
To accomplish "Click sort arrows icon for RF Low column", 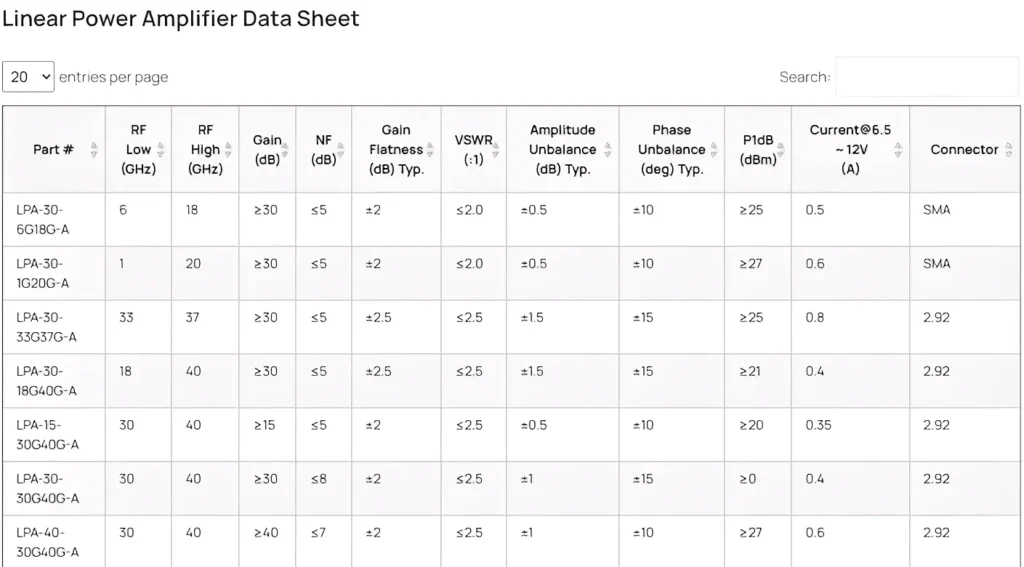I will tap(161, 150).
